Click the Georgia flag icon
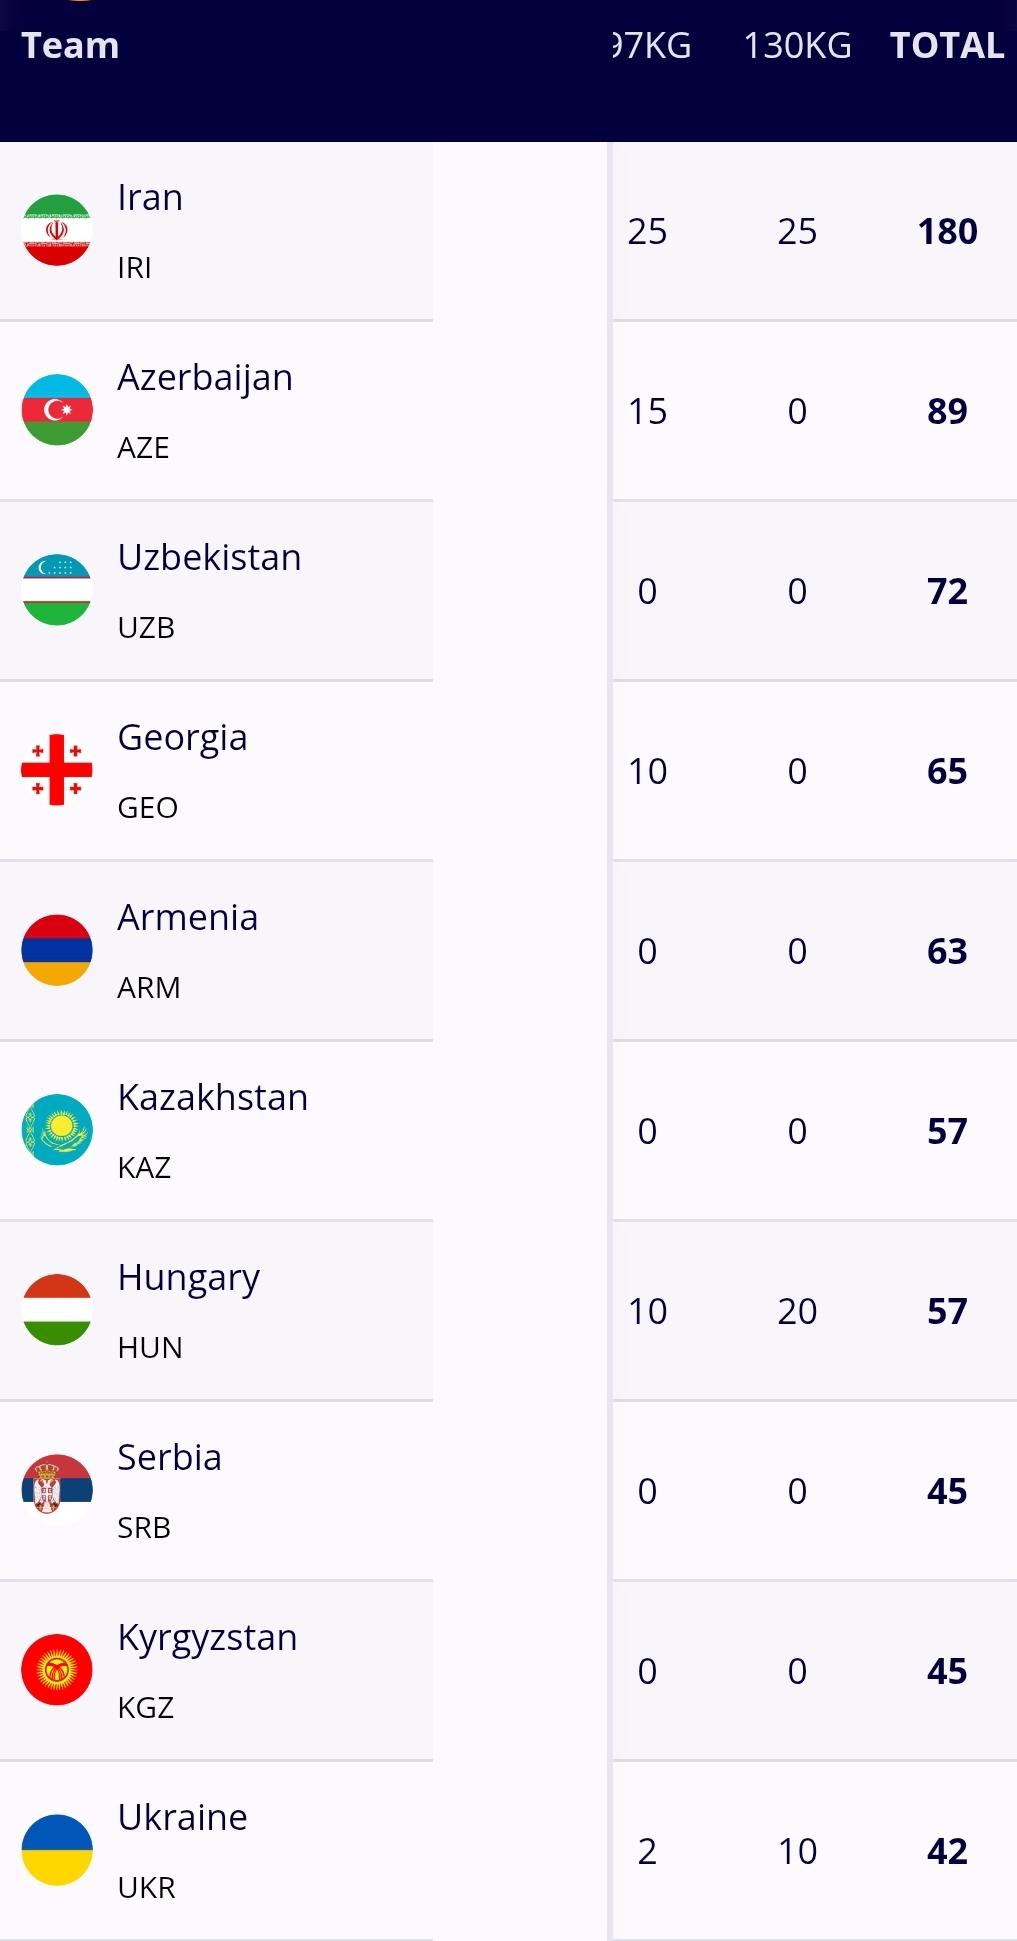 [57, 770]
